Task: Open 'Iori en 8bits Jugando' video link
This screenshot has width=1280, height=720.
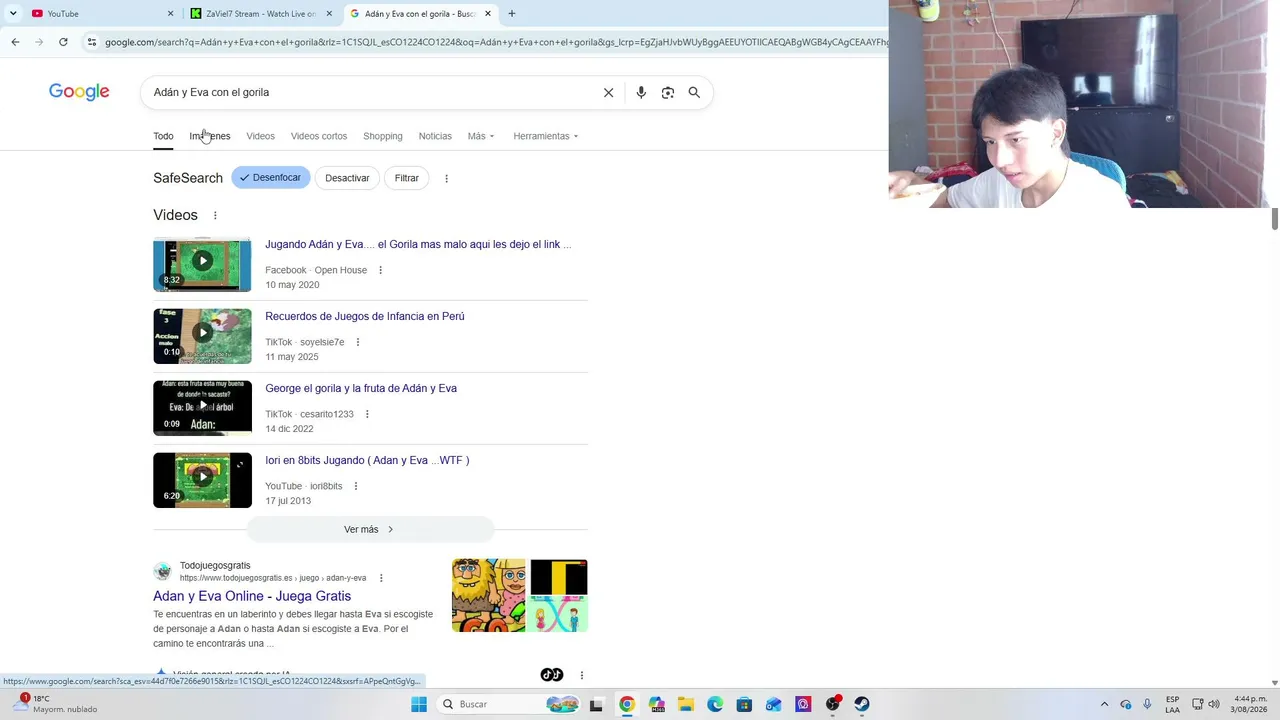Action: 367,460
